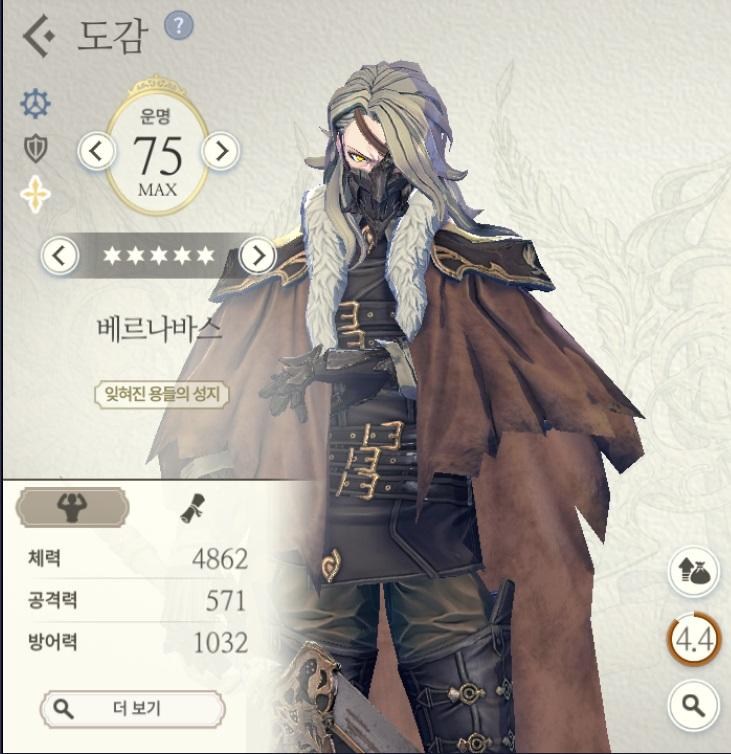Image resolution: width=731 pixels, height=754 pixels.
Task: Go back using the arrow beside 도감
Action: [38, 36]
